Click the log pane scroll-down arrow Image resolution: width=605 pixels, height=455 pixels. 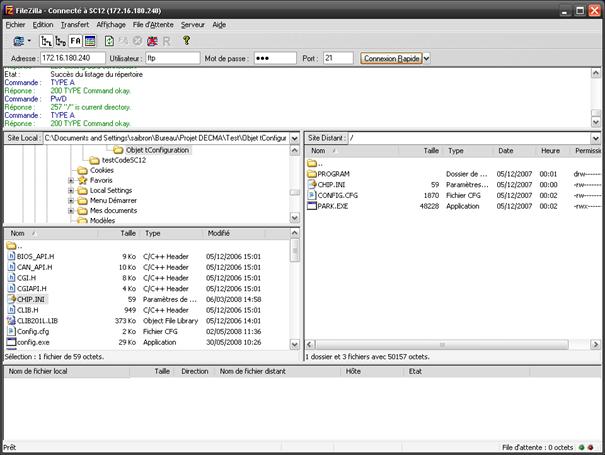[595, 122]
